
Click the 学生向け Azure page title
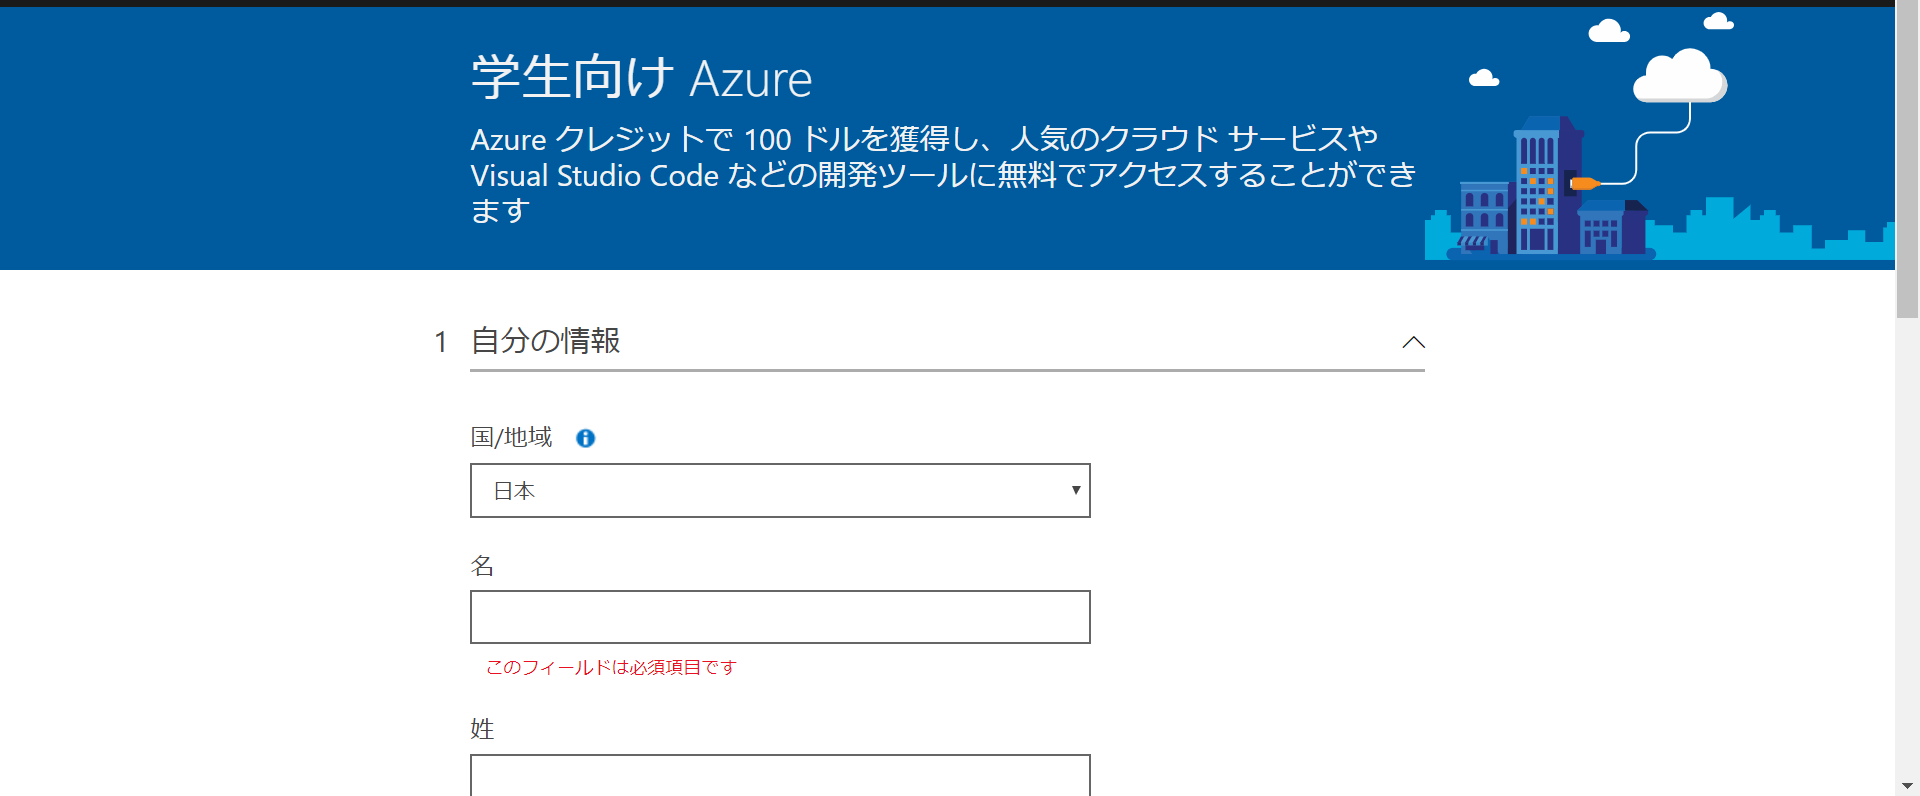pos(641,78)
